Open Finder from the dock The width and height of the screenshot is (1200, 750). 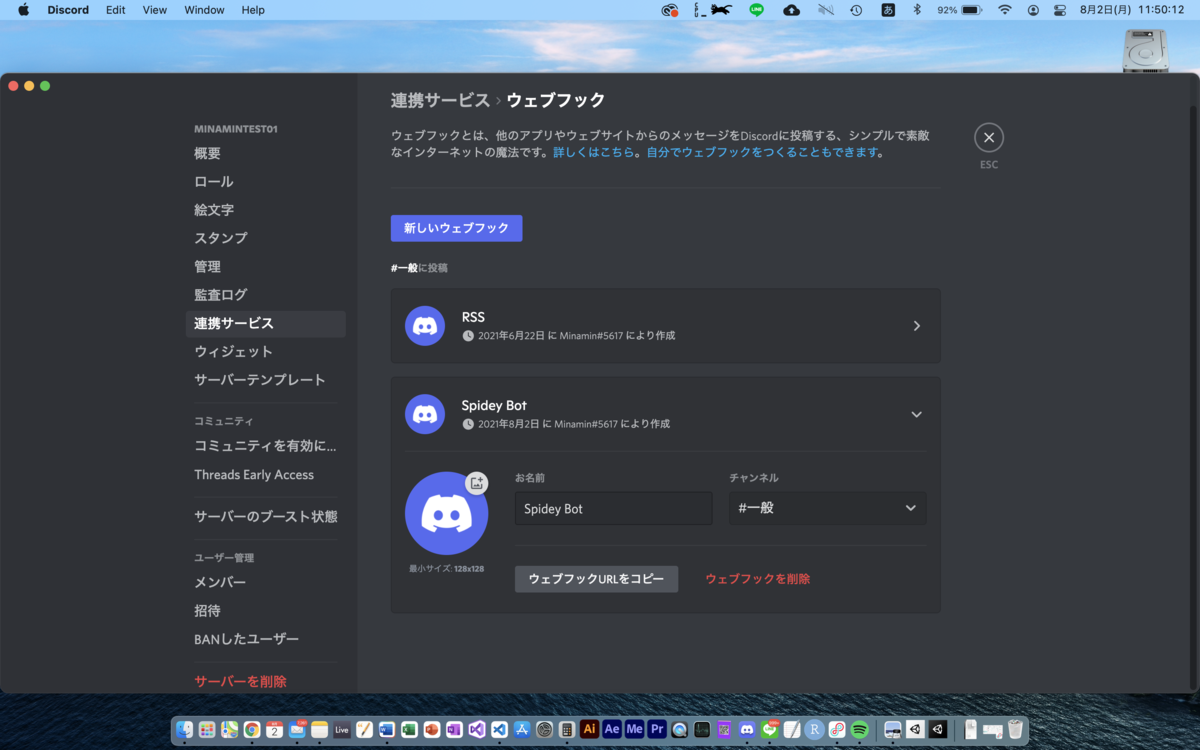click(184, 730)
